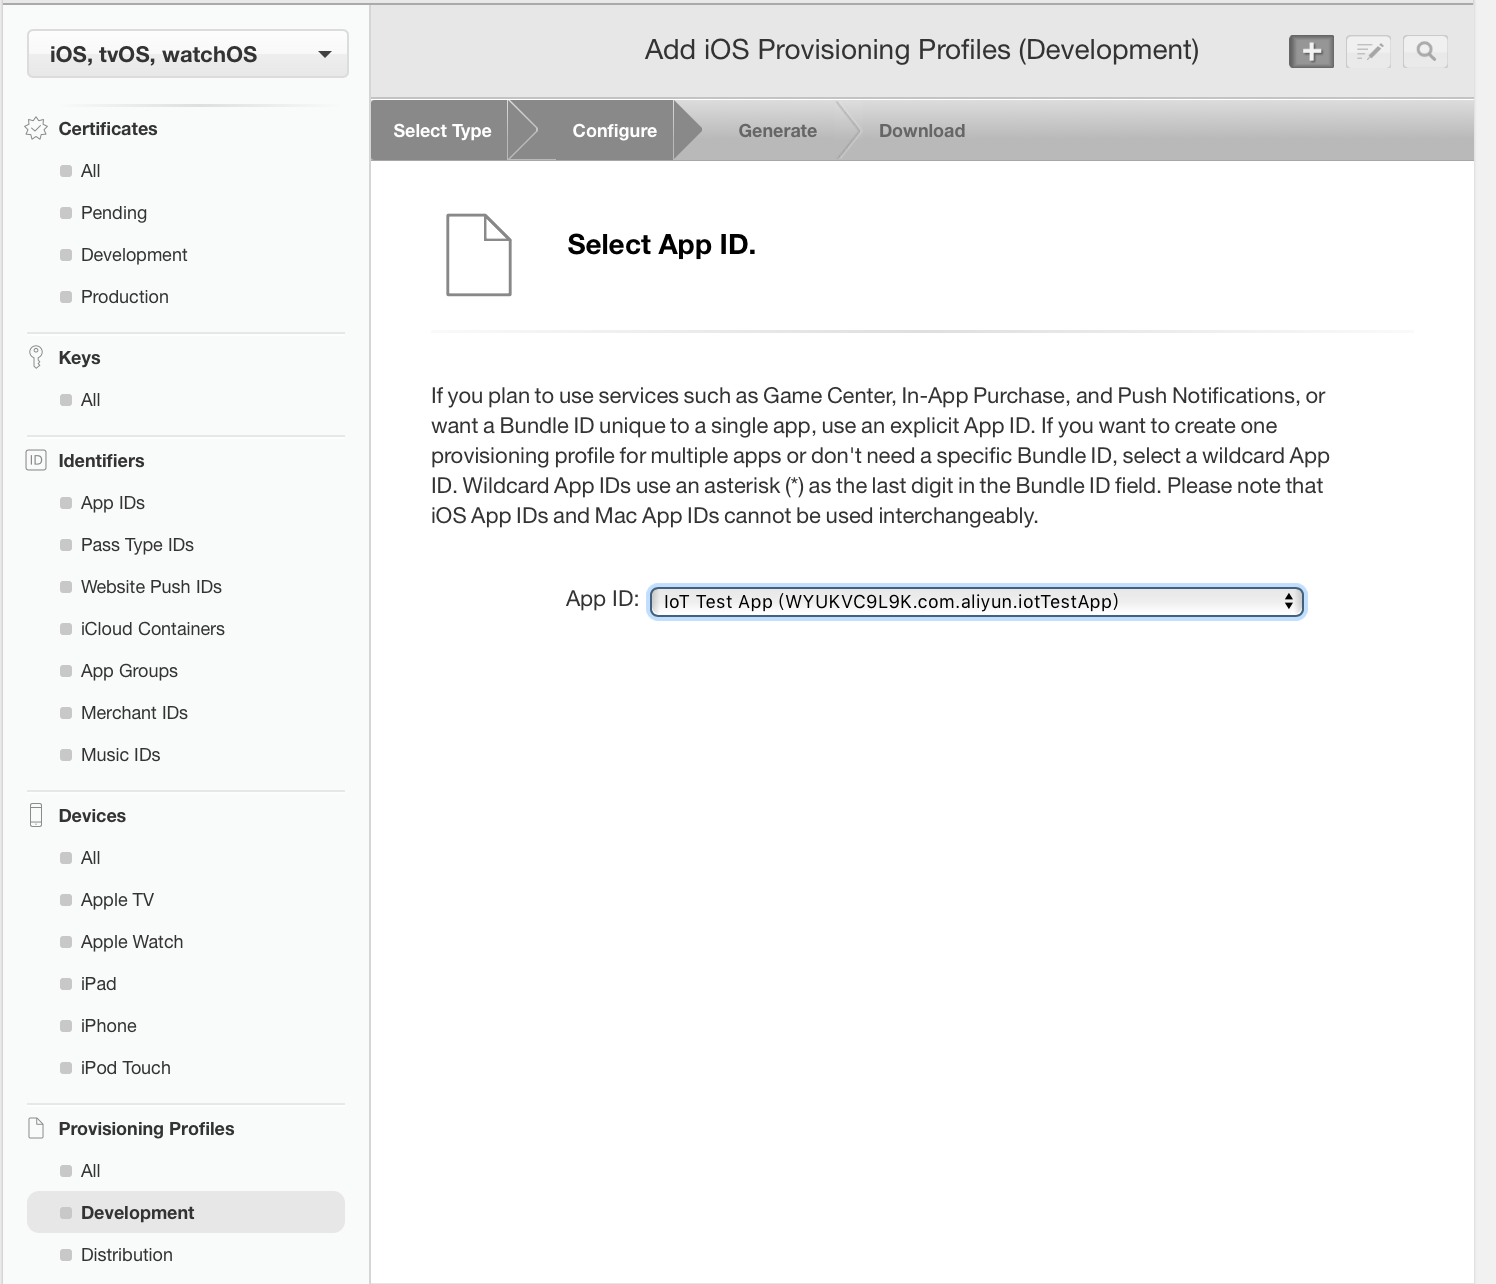Open Apple TV devices
The image size is (1496, 1284).
(117, 900)
